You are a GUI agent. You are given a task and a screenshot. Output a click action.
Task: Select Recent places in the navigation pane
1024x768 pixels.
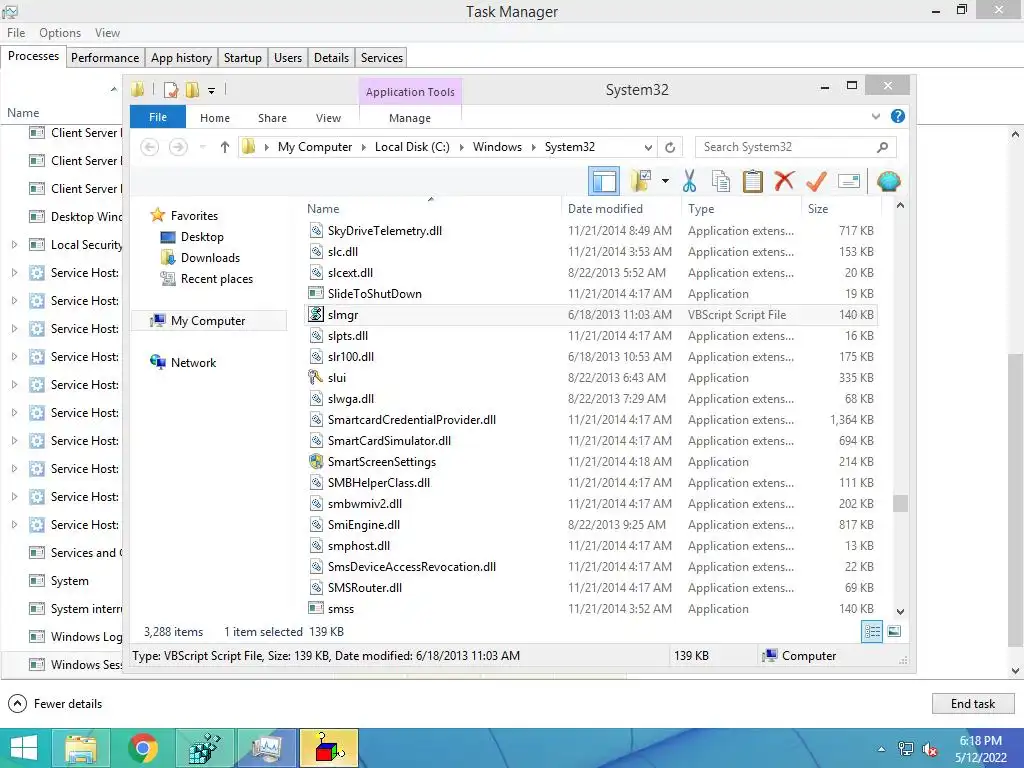(217, 279)
